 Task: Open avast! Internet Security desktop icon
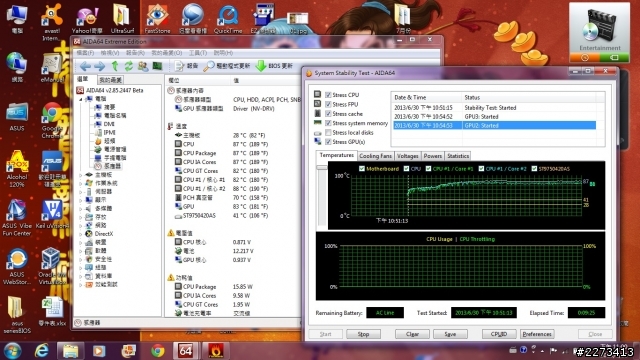coord(51,21)
